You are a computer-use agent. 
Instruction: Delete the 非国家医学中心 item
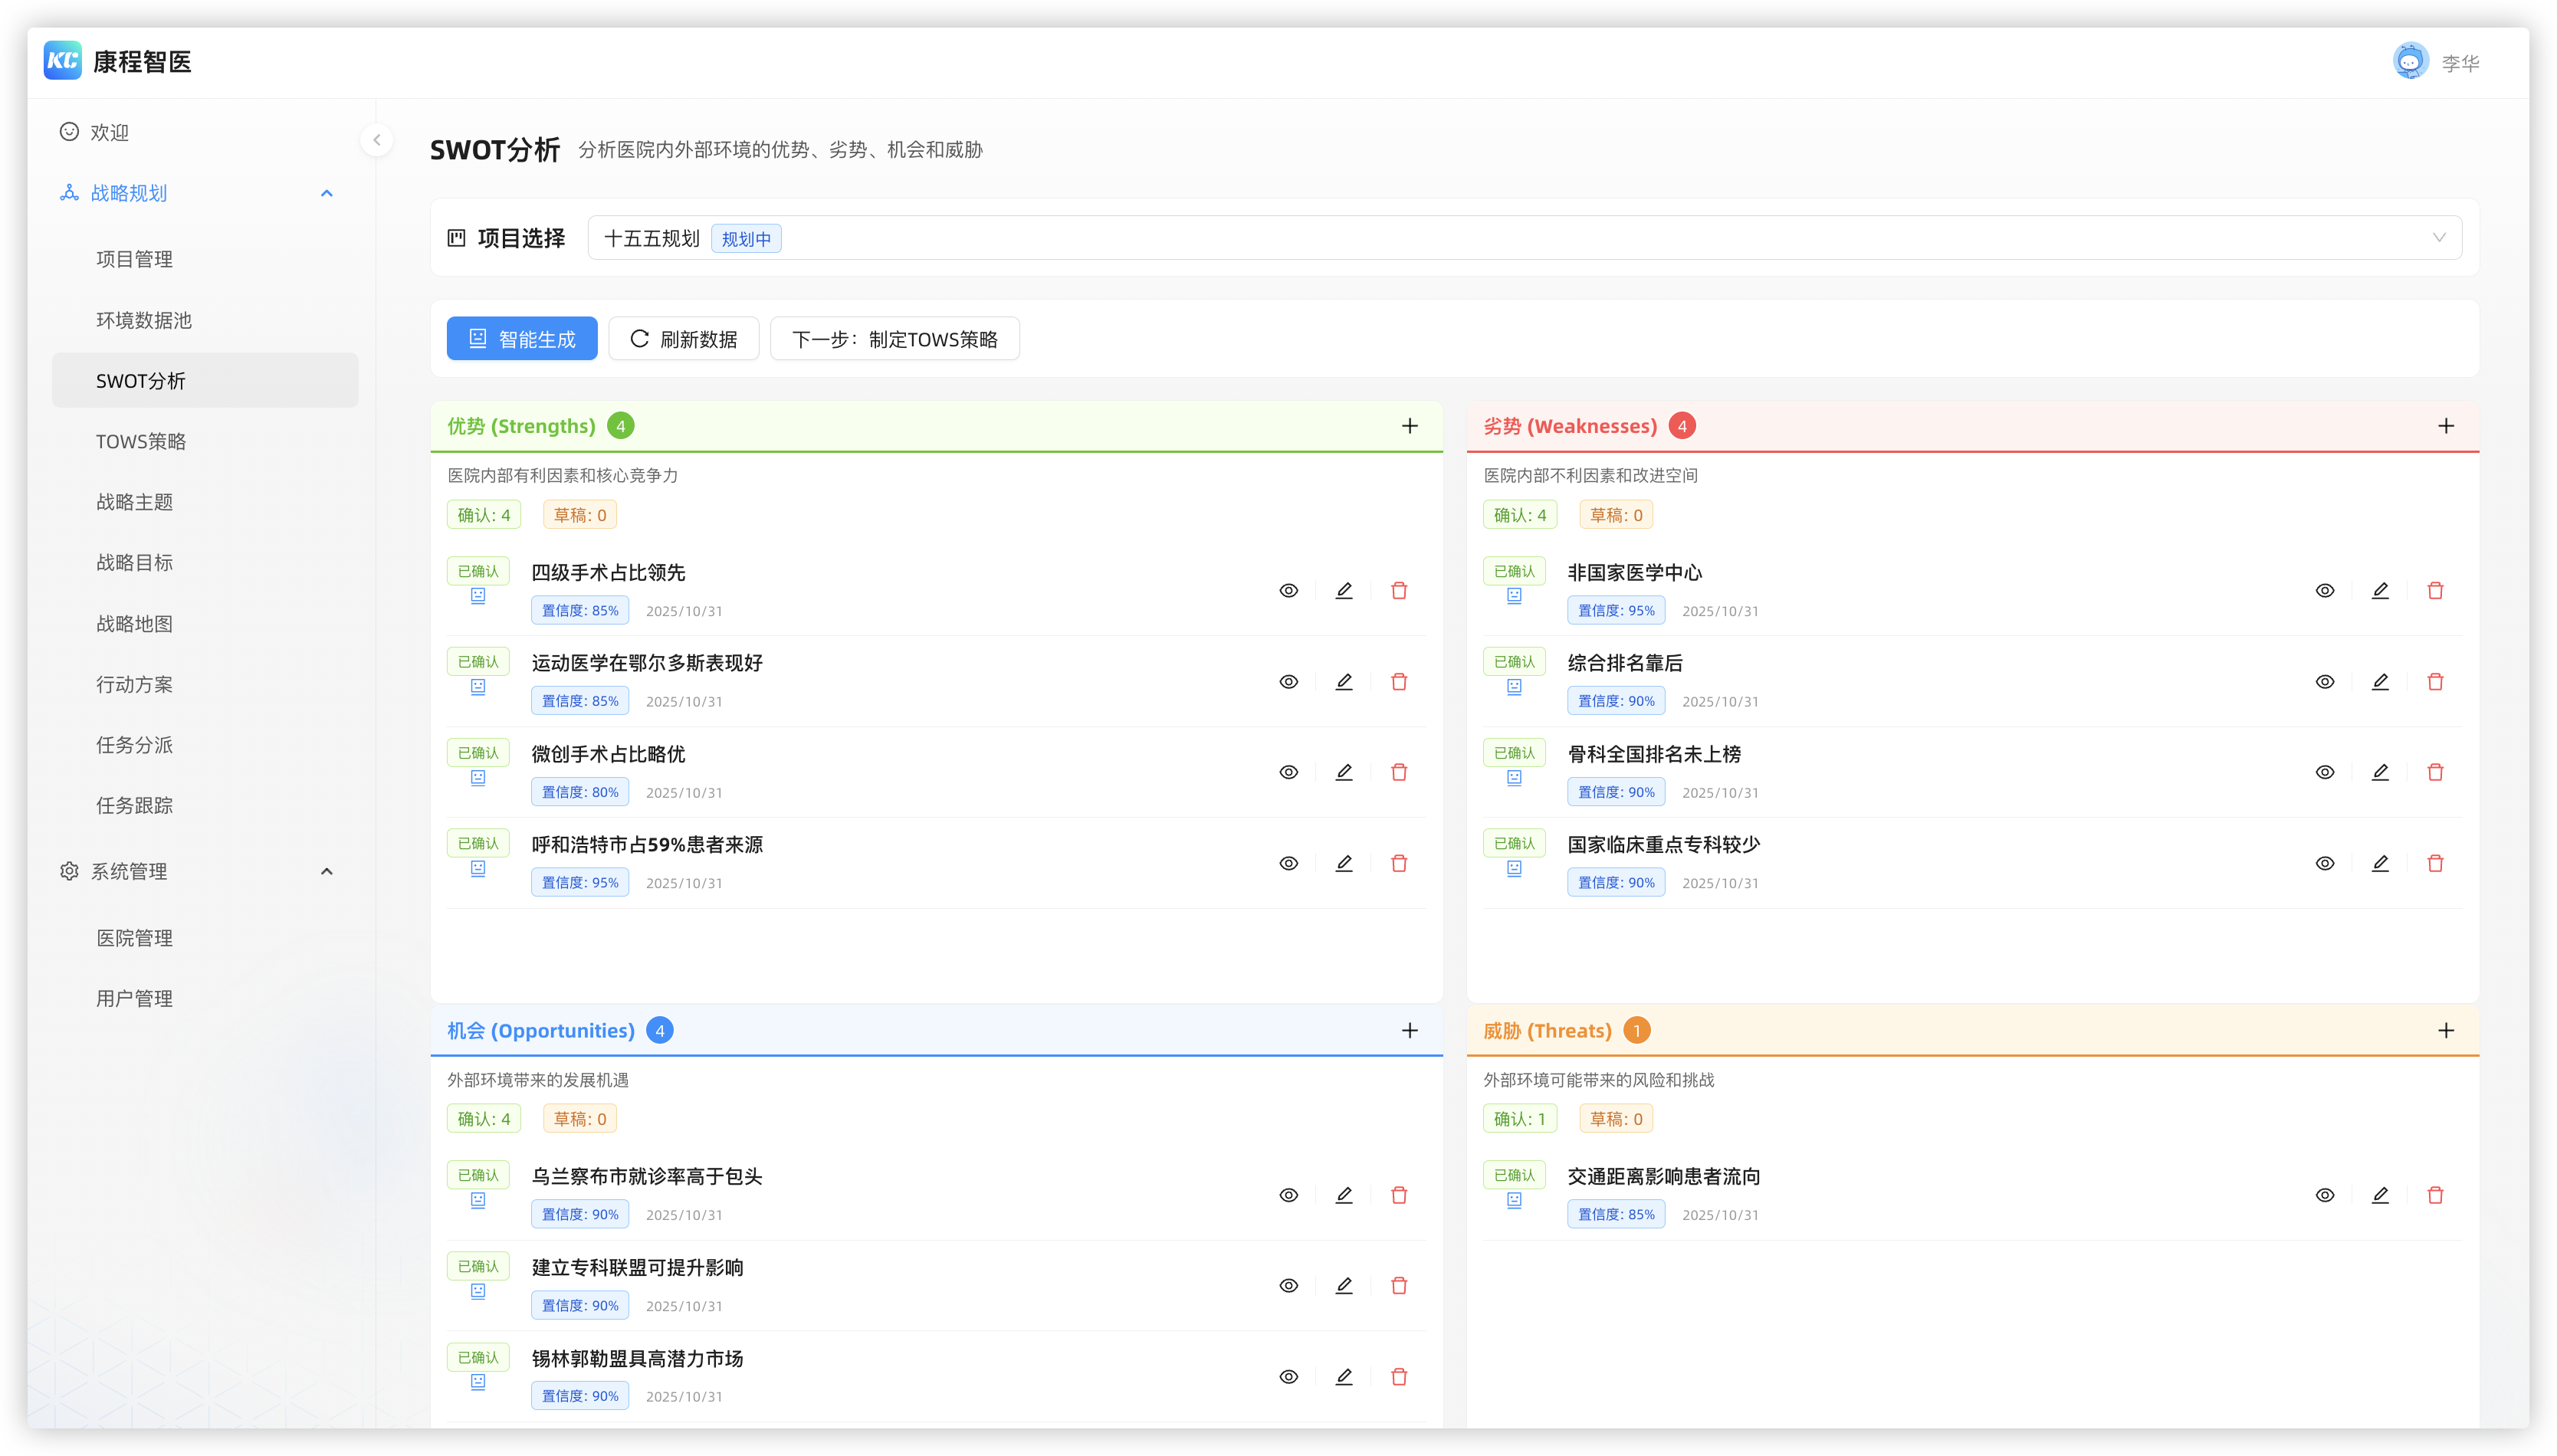click(2435, 591)
